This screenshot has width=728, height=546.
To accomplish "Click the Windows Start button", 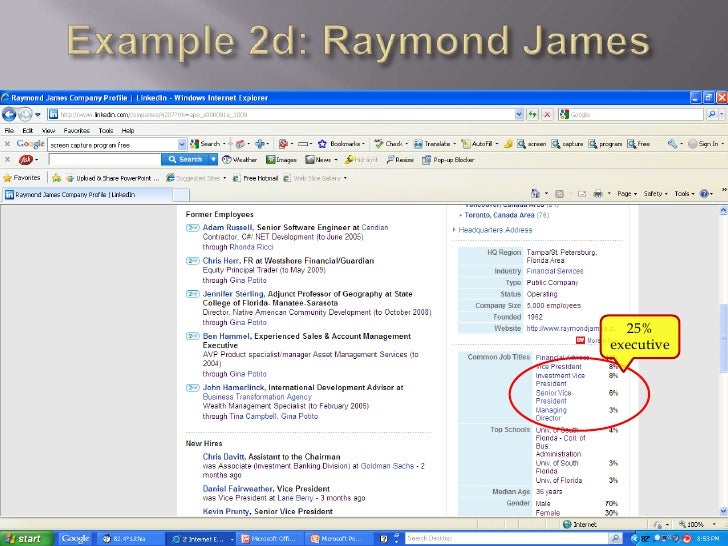I will tap(26, 539).
